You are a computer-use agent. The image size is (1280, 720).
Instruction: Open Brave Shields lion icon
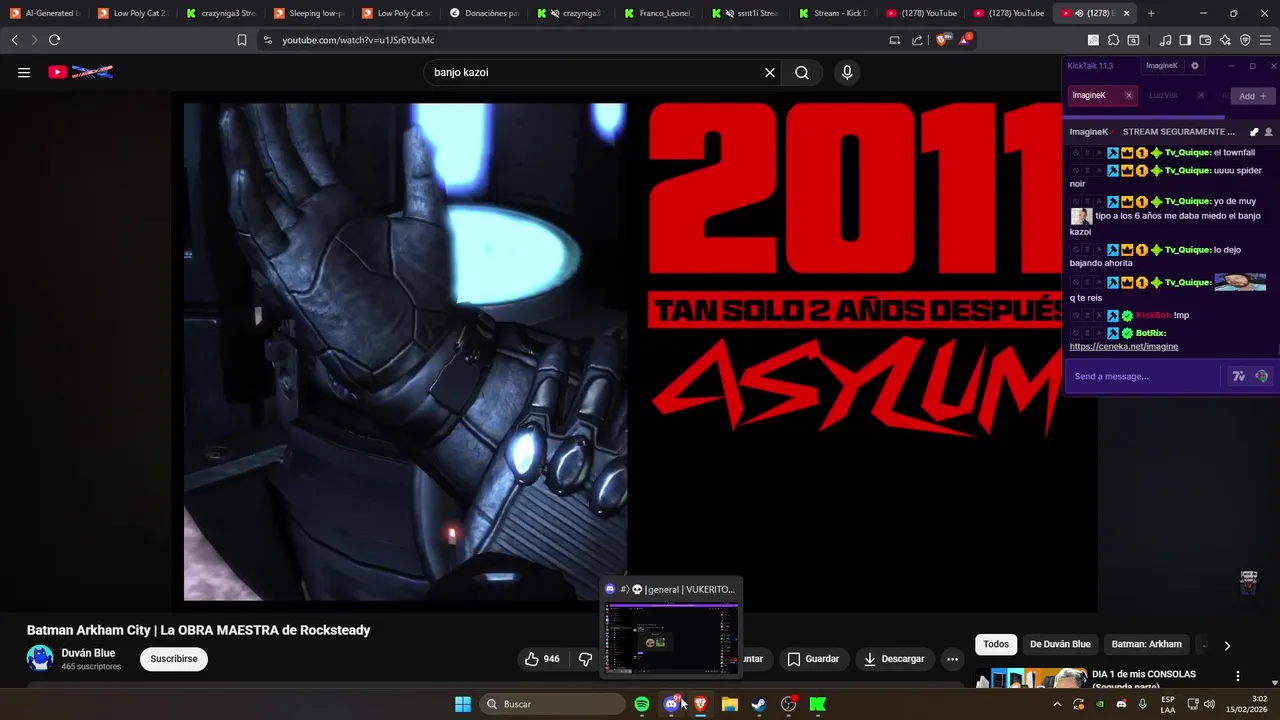click(x=943, y=40)
